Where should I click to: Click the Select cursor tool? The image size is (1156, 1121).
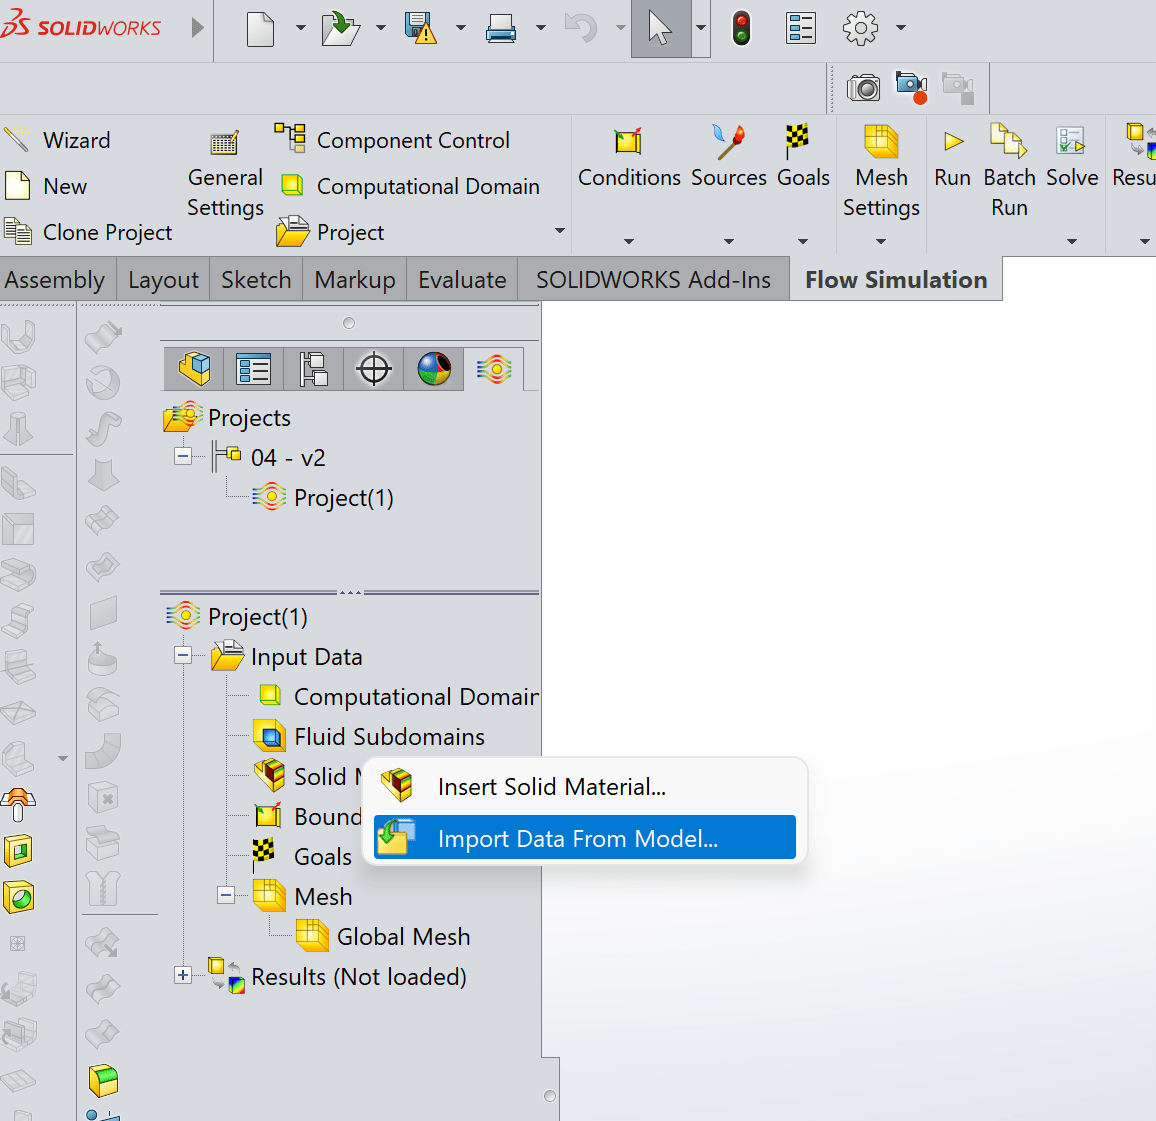661,29
